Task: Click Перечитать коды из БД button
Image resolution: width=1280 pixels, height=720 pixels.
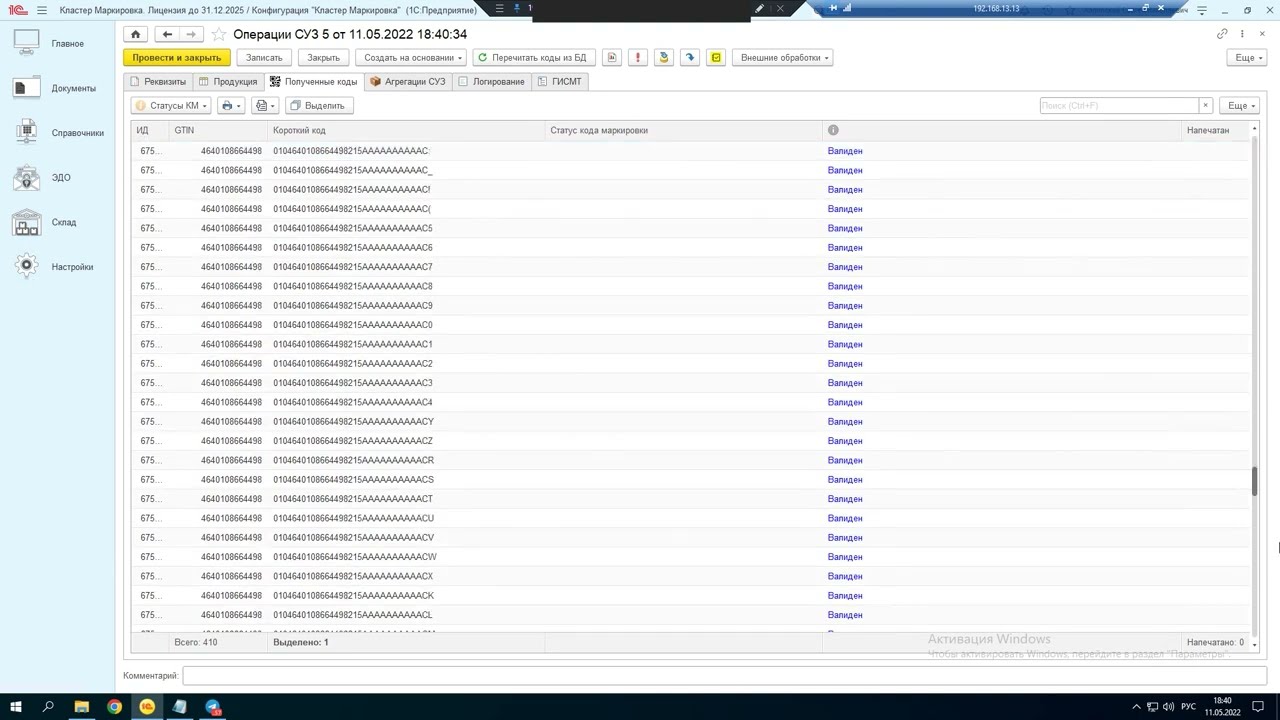Action: [x=532, y=58]
